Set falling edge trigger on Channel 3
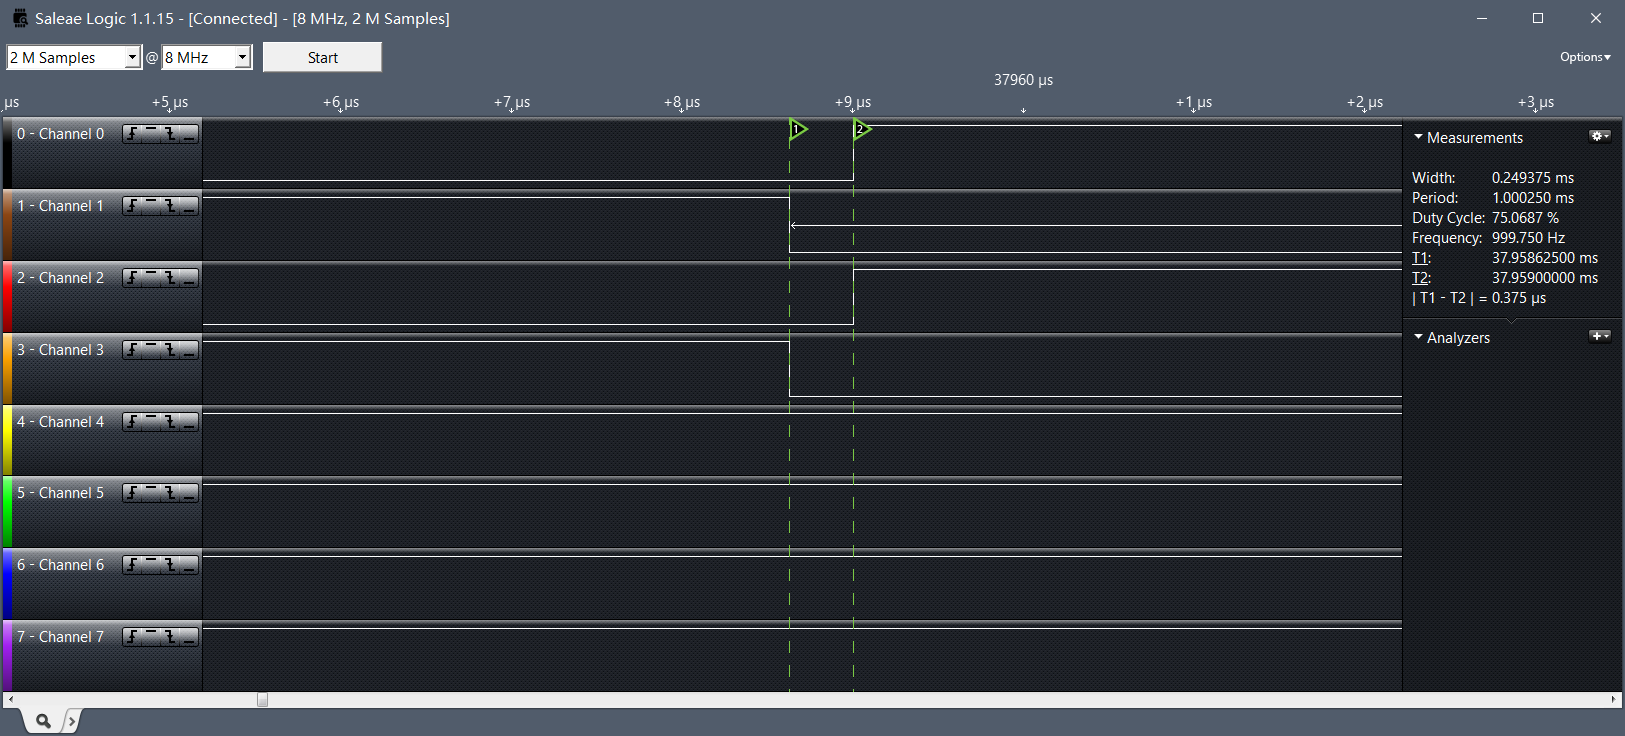Screen dimensions: 1625x736 point(170,350)
